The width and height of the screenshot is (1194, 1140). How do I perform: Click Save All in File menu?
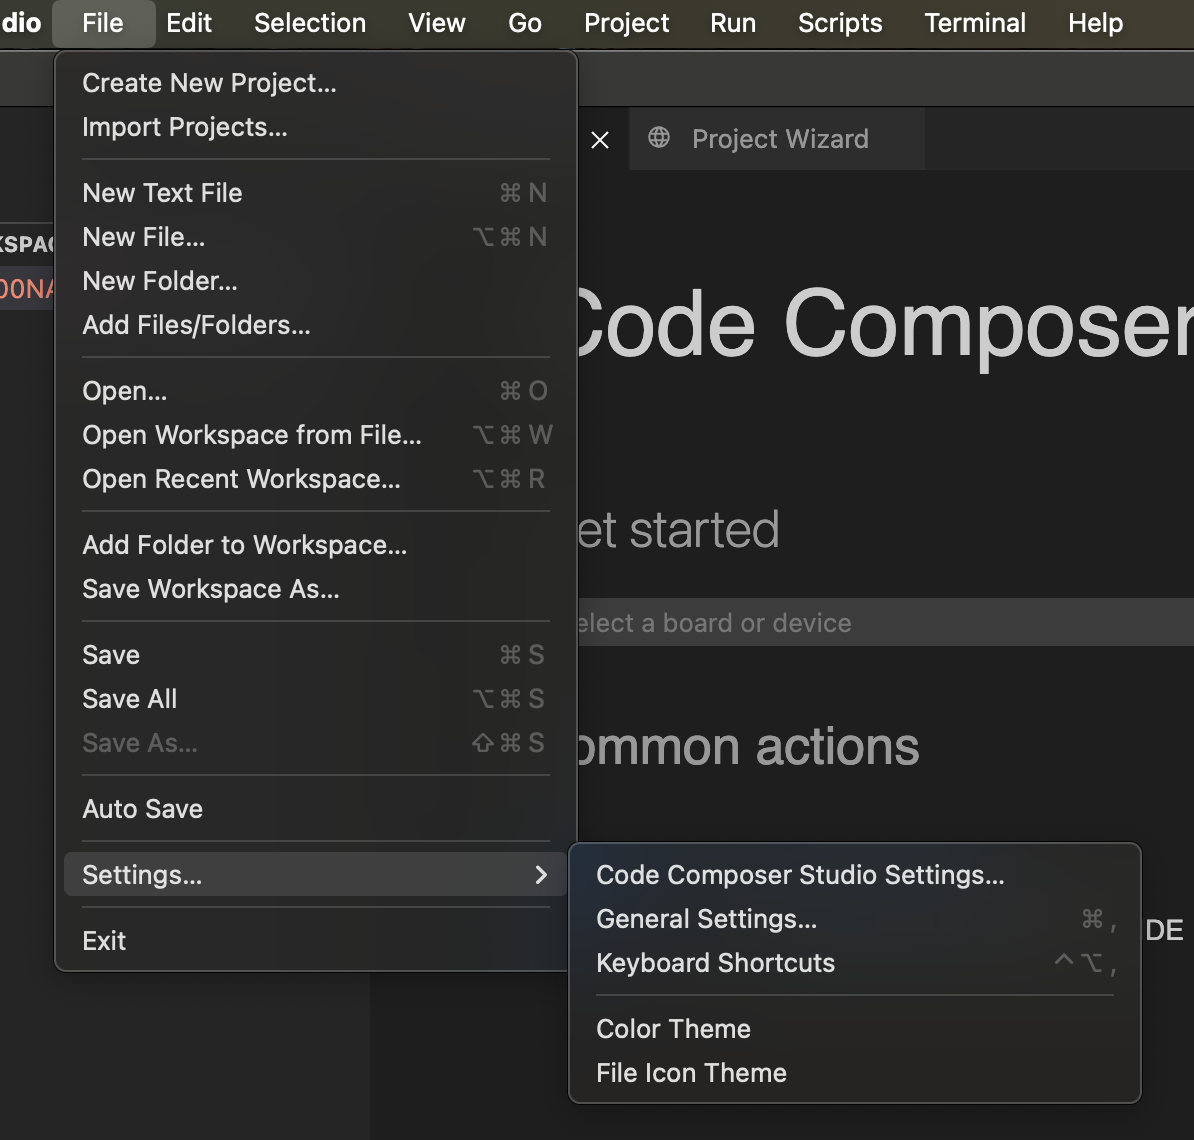(130, 699)
